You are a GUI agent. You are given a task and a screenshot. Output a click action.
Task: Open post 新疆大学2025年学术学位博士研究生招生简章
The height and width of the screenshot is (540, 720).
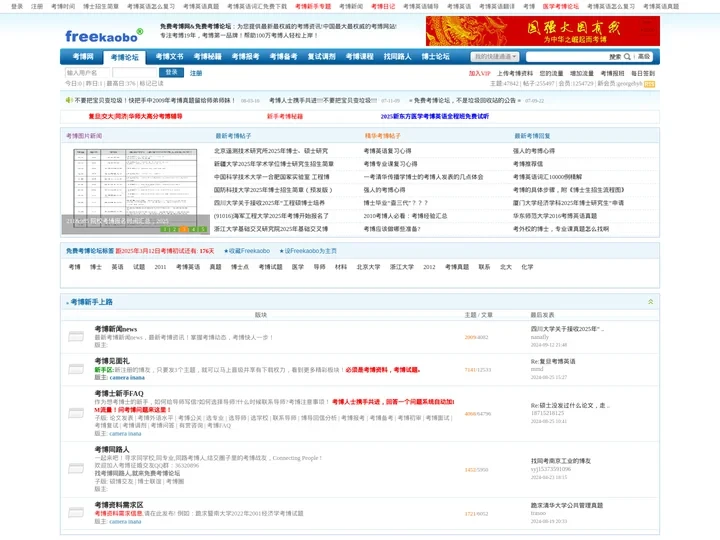274,164
